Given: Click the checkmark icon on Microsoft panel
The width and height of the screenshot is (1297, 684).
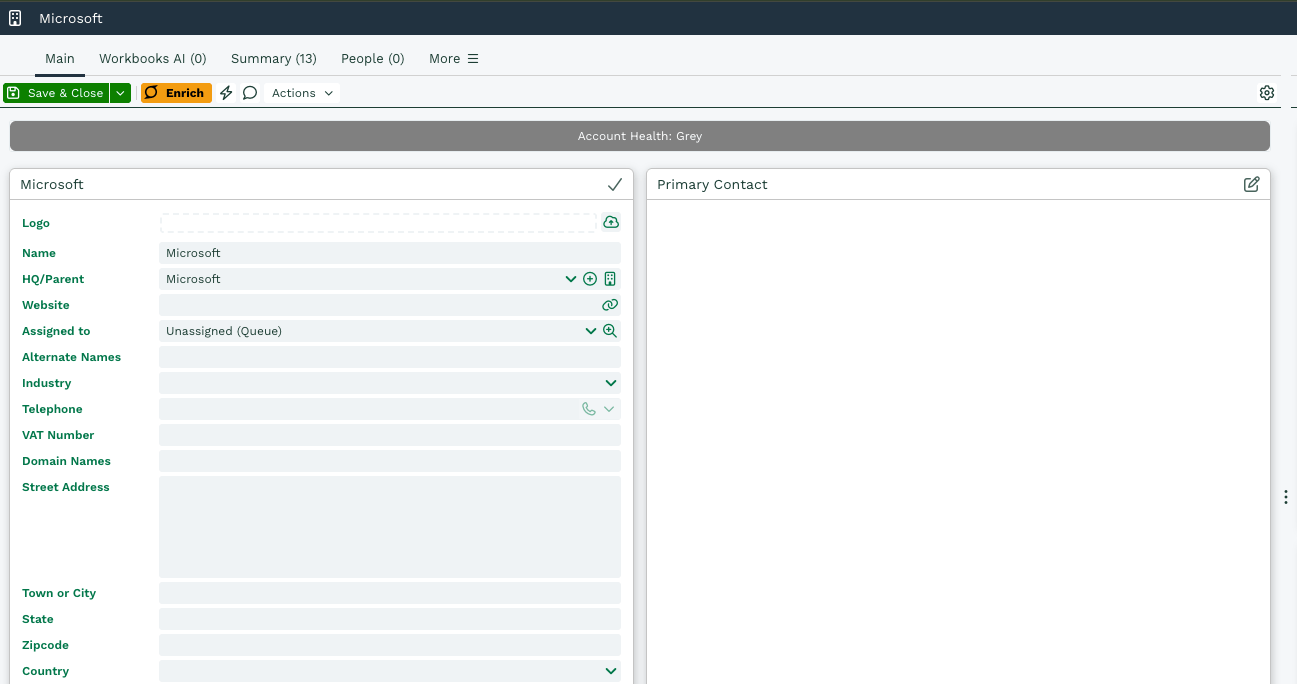Looking at the screenshot, I should (x=615, y=184).
